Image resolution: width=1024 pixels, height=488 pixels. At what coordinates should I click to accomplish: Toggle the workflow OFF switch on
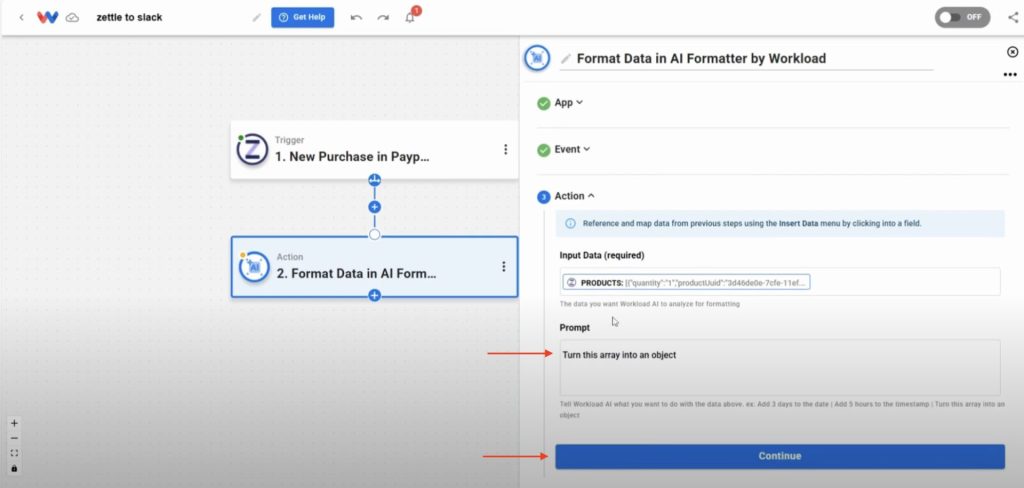tap(962, 18)
